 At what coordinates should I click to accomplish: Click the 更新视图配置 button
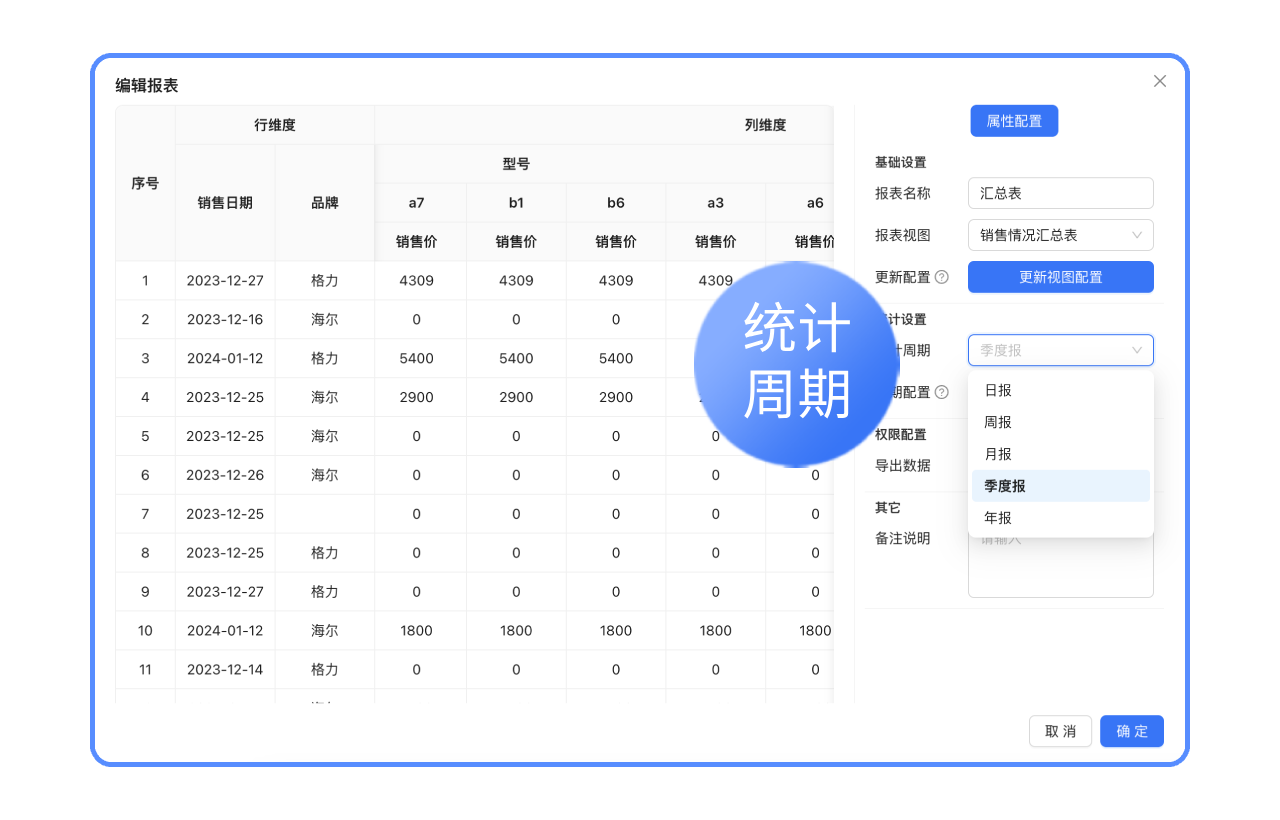(1060, 277)
